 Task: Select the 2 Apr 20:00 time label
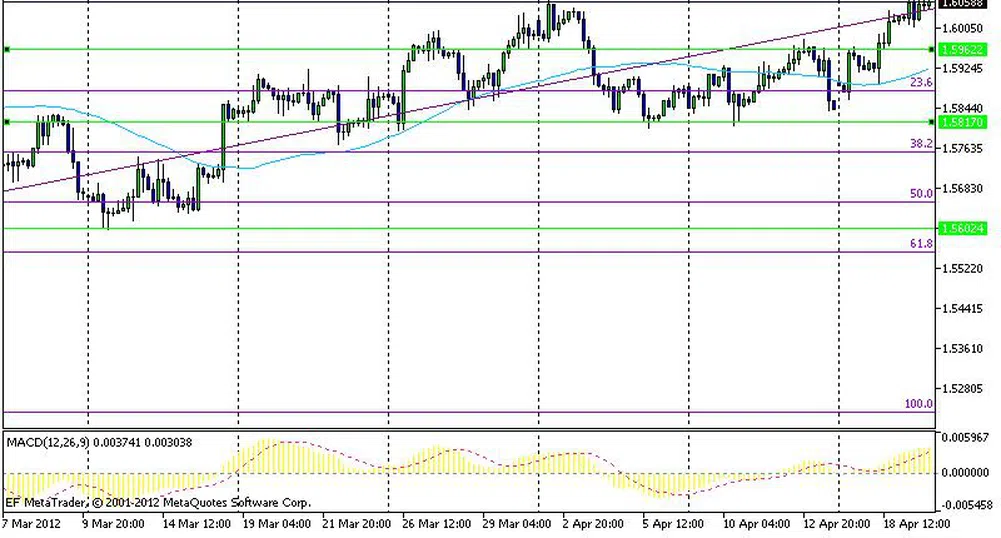(x=593, y=523)
